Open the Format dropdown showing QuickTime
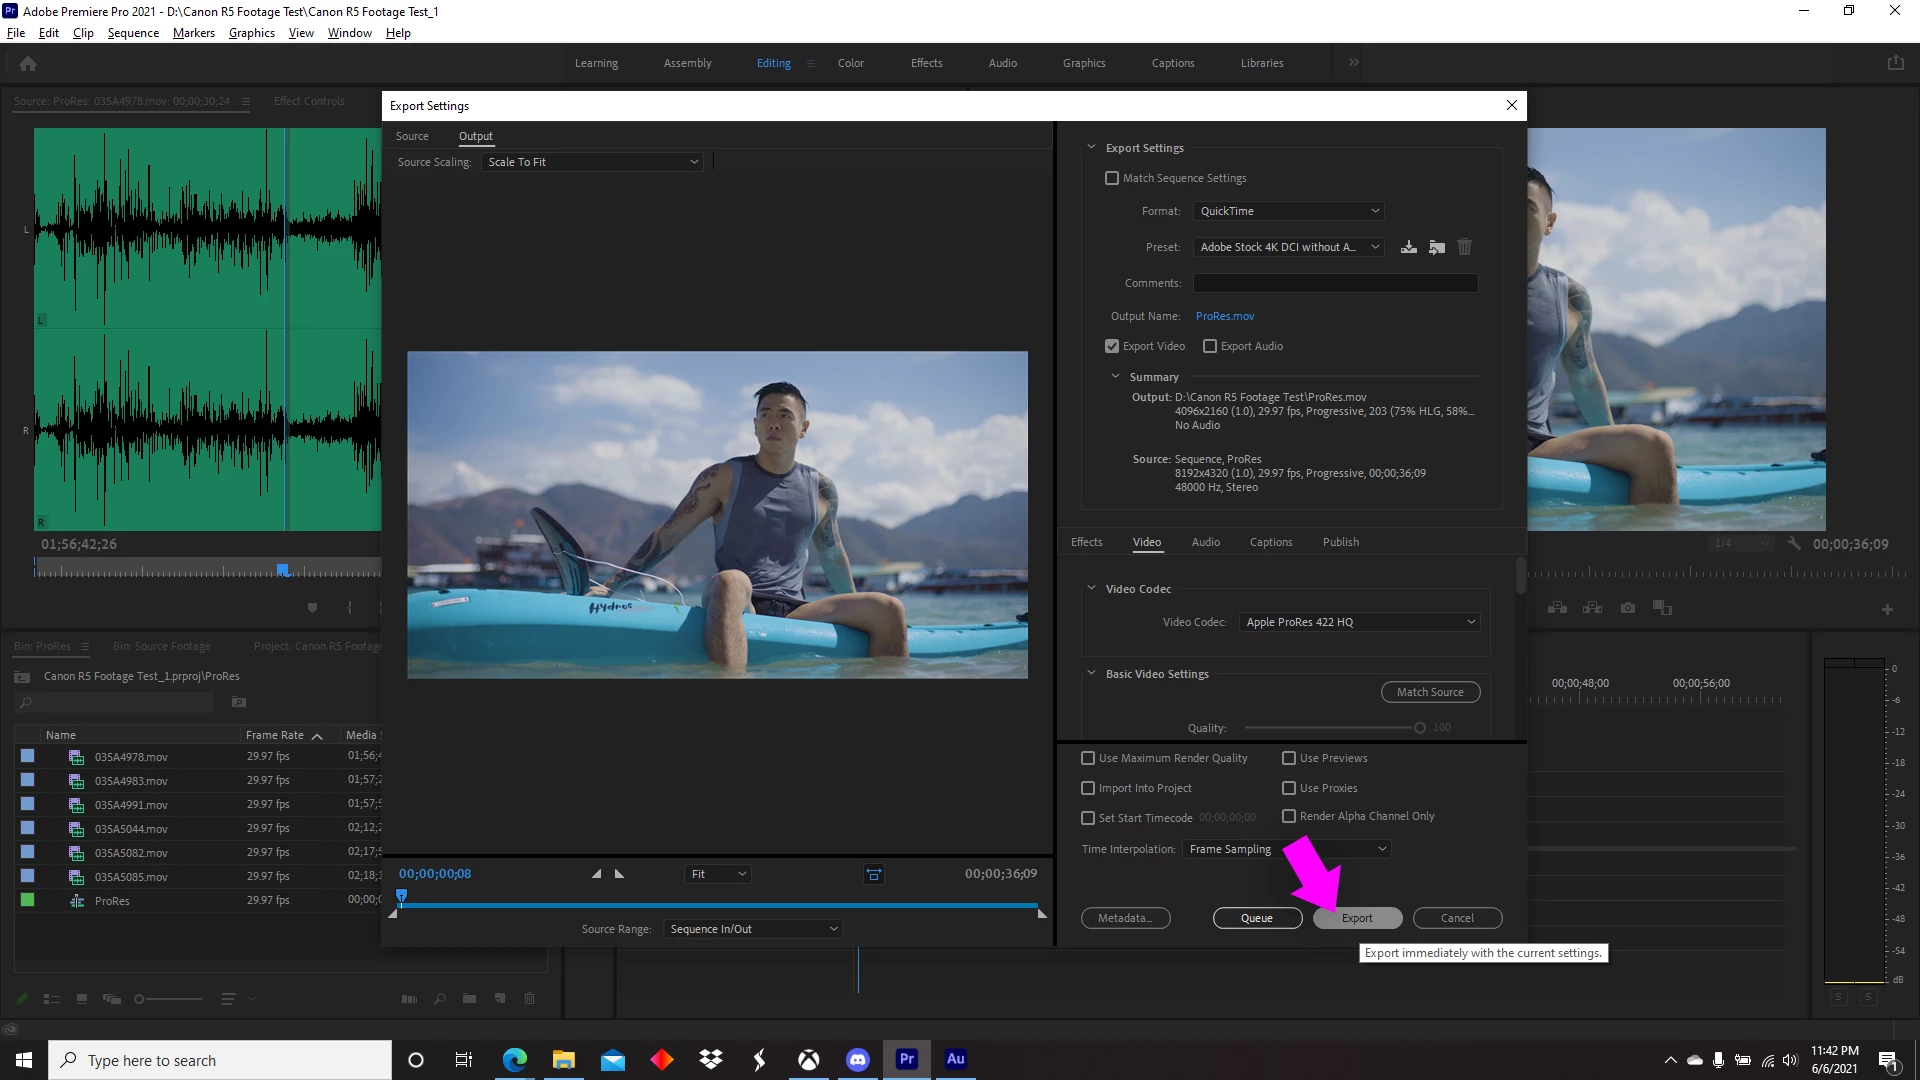Screen dimensions: 1920x1080 pos(1288,211)
